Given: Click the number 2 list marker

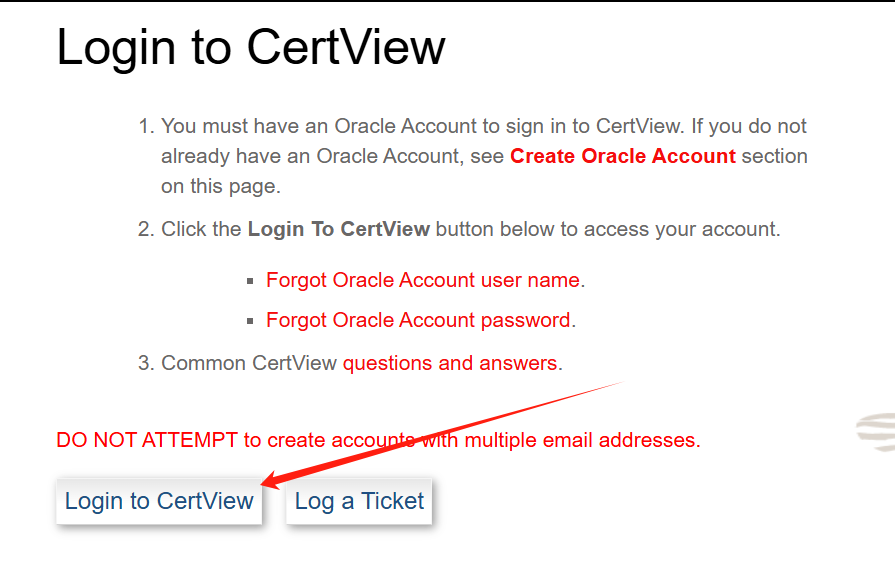Looking at the screenshot, I should [146, 229].
